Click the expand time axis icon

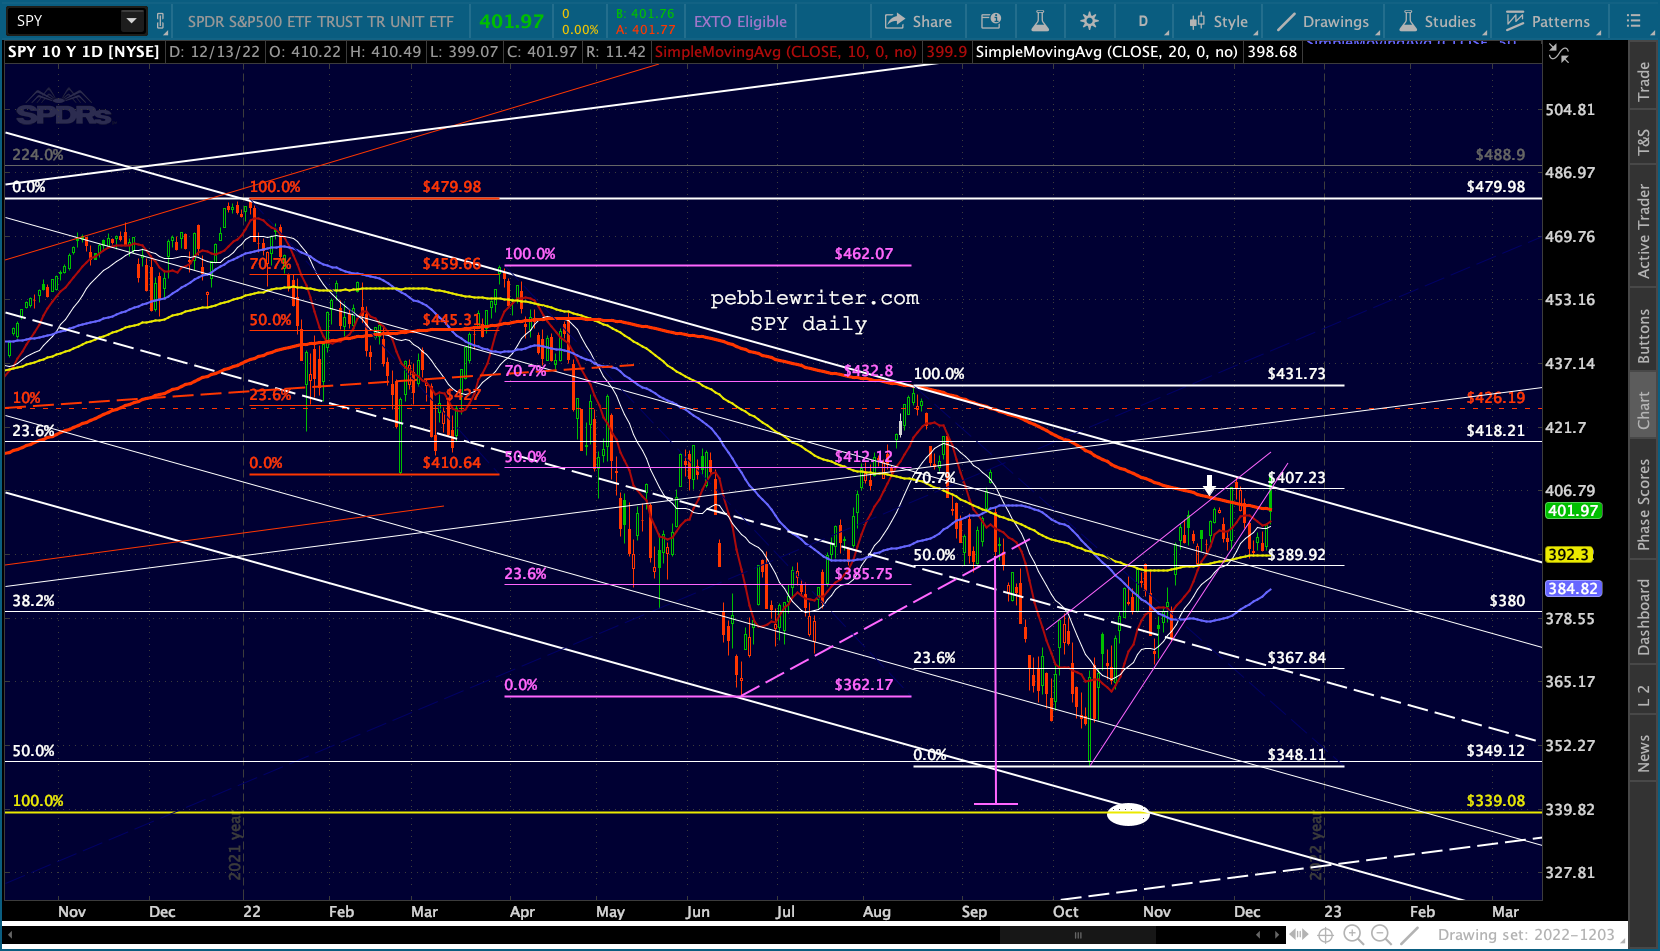click(x=1299, y=936)
